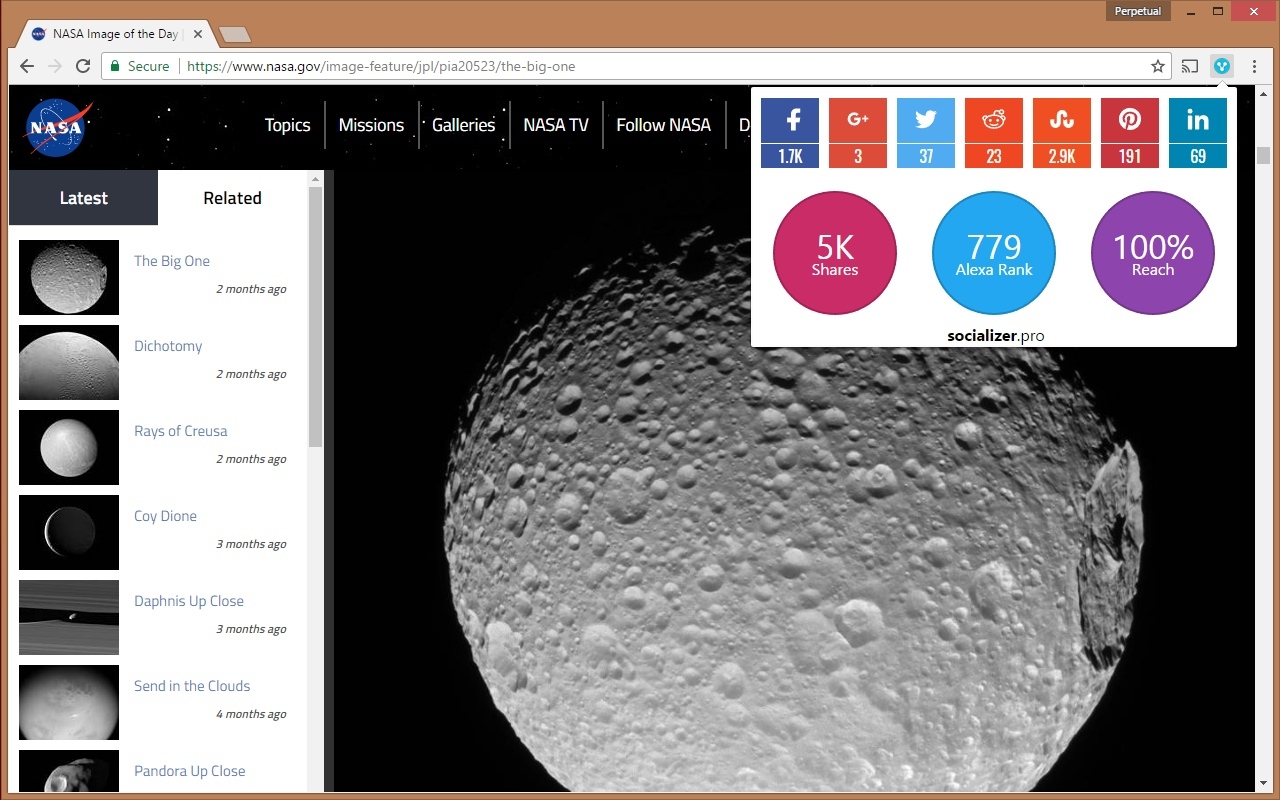Maximize the Chrome window
The width and height of the screenshot is (1280, 800).
[x=1218, y=11]
